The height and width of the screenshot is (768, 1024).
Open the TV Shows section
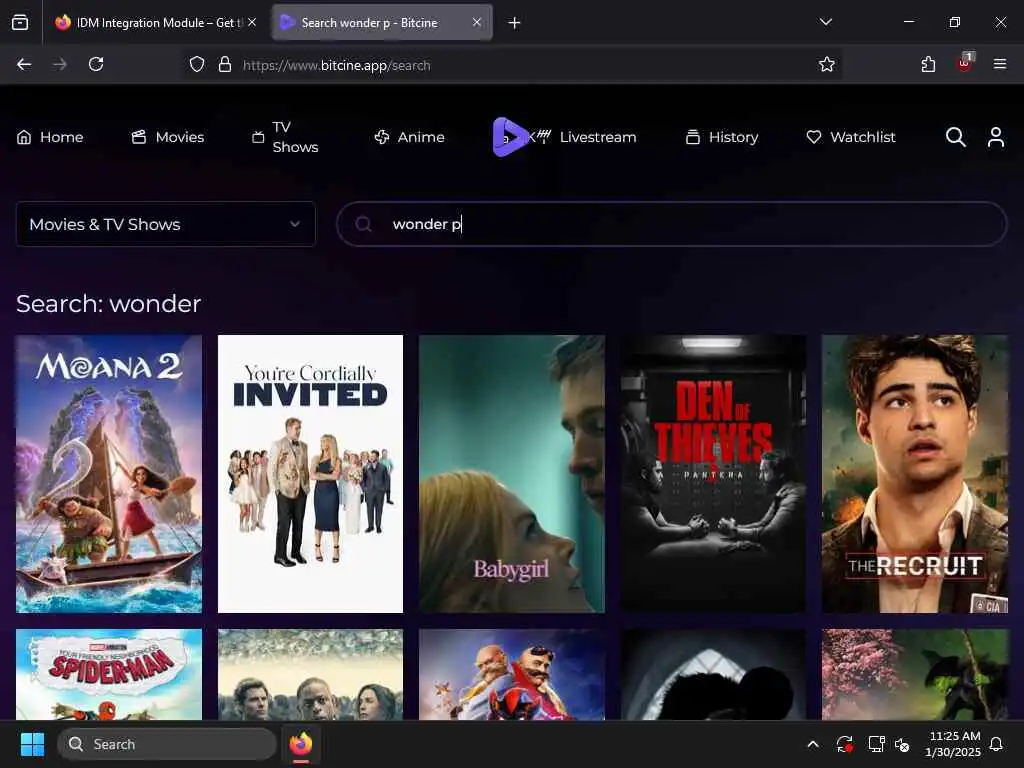(x=285, y=137)
